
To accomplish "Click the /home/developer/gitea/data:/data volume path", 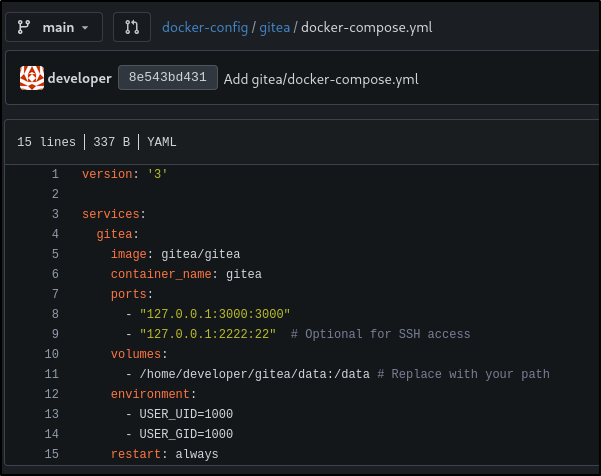I will point(255,374).
